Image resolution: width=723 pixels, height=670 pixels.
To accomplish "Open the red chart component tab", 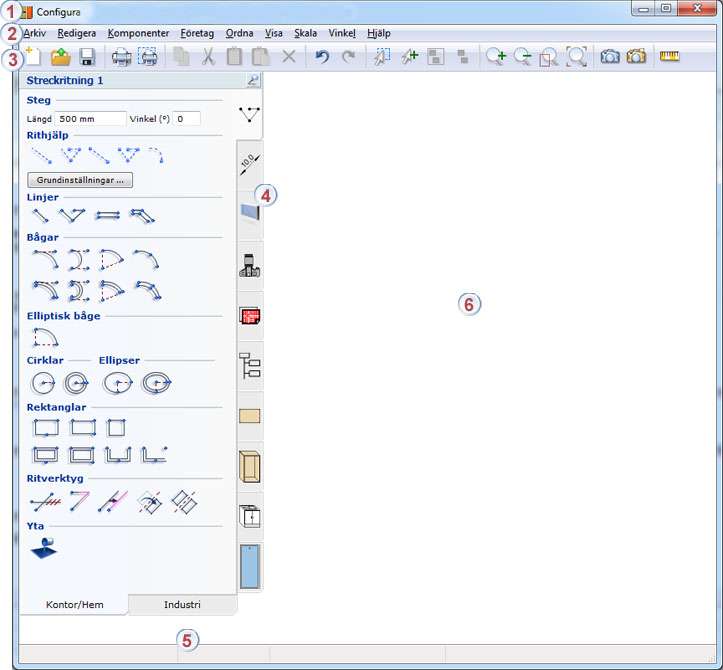I will [x=249, y=316].
